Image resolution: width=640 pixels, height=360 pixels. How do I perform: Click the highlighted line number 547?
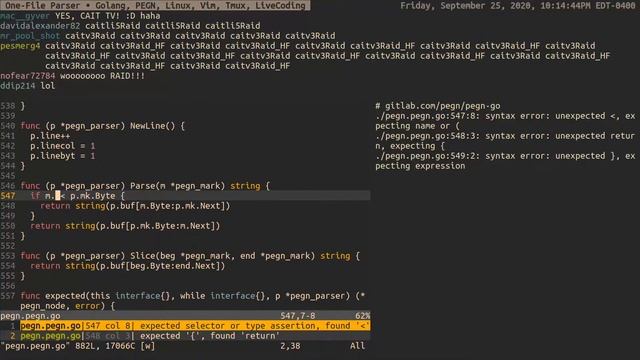pyautogui.click(x=8, y=196)
